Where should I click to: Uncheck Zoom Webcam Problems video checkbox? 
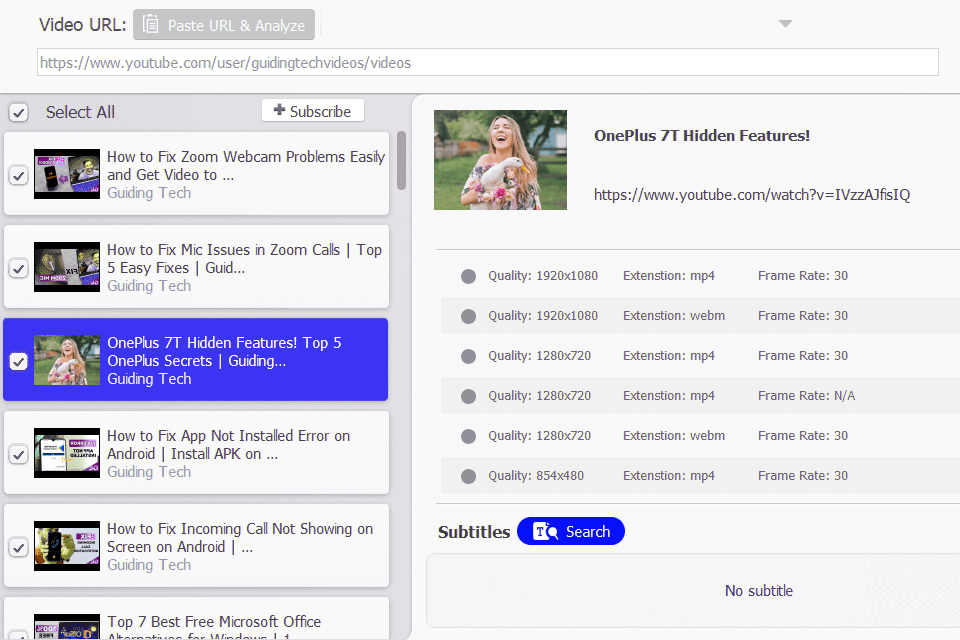(x=18, y=176)
